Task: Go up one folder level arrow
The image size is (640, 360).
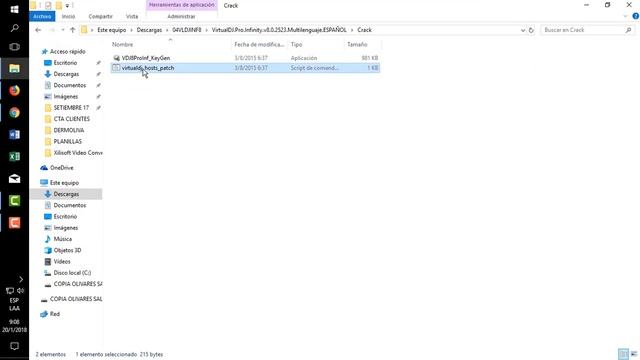Action: (73, 30)
